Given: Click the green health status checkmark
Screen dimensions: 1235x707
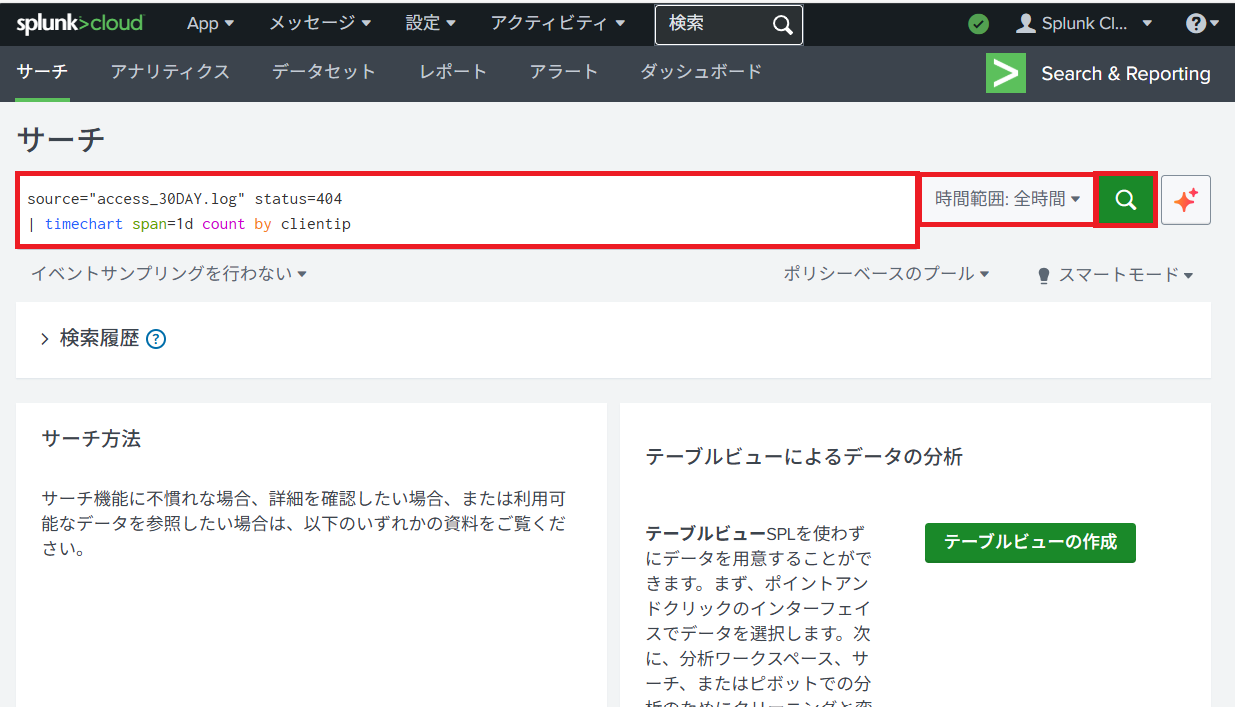Looking at the screenshot, I should pyautogui.click(x=979, y=24).
